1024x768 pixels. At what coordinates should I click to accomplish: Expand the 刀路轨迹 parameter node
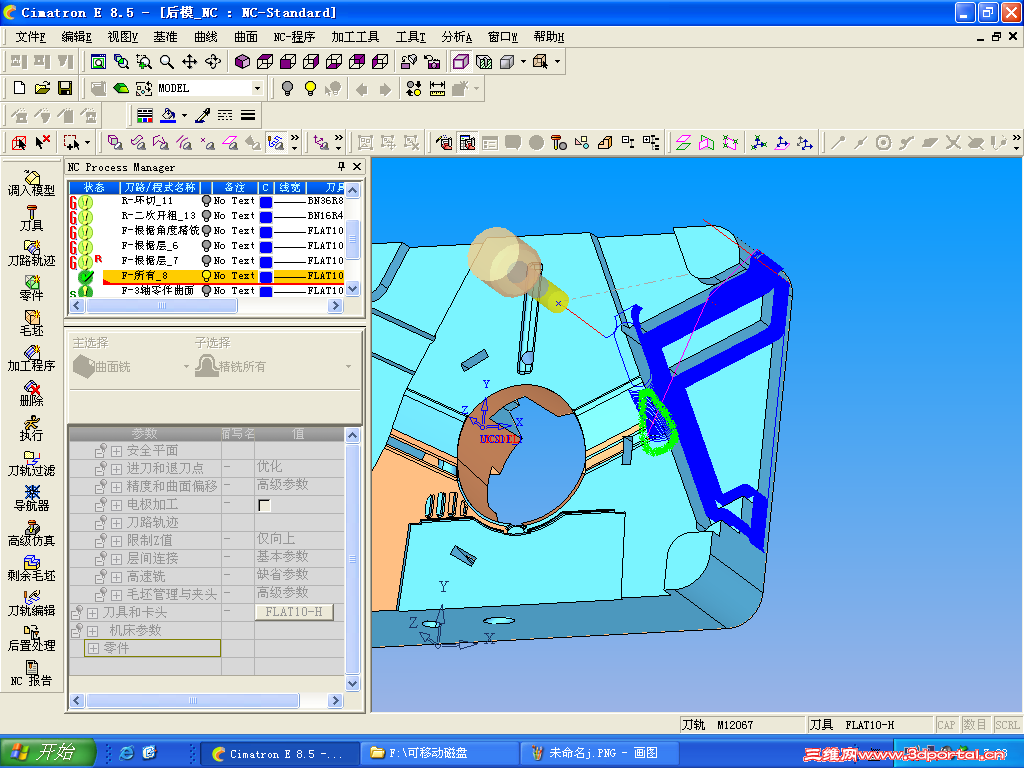coord(116,523)
